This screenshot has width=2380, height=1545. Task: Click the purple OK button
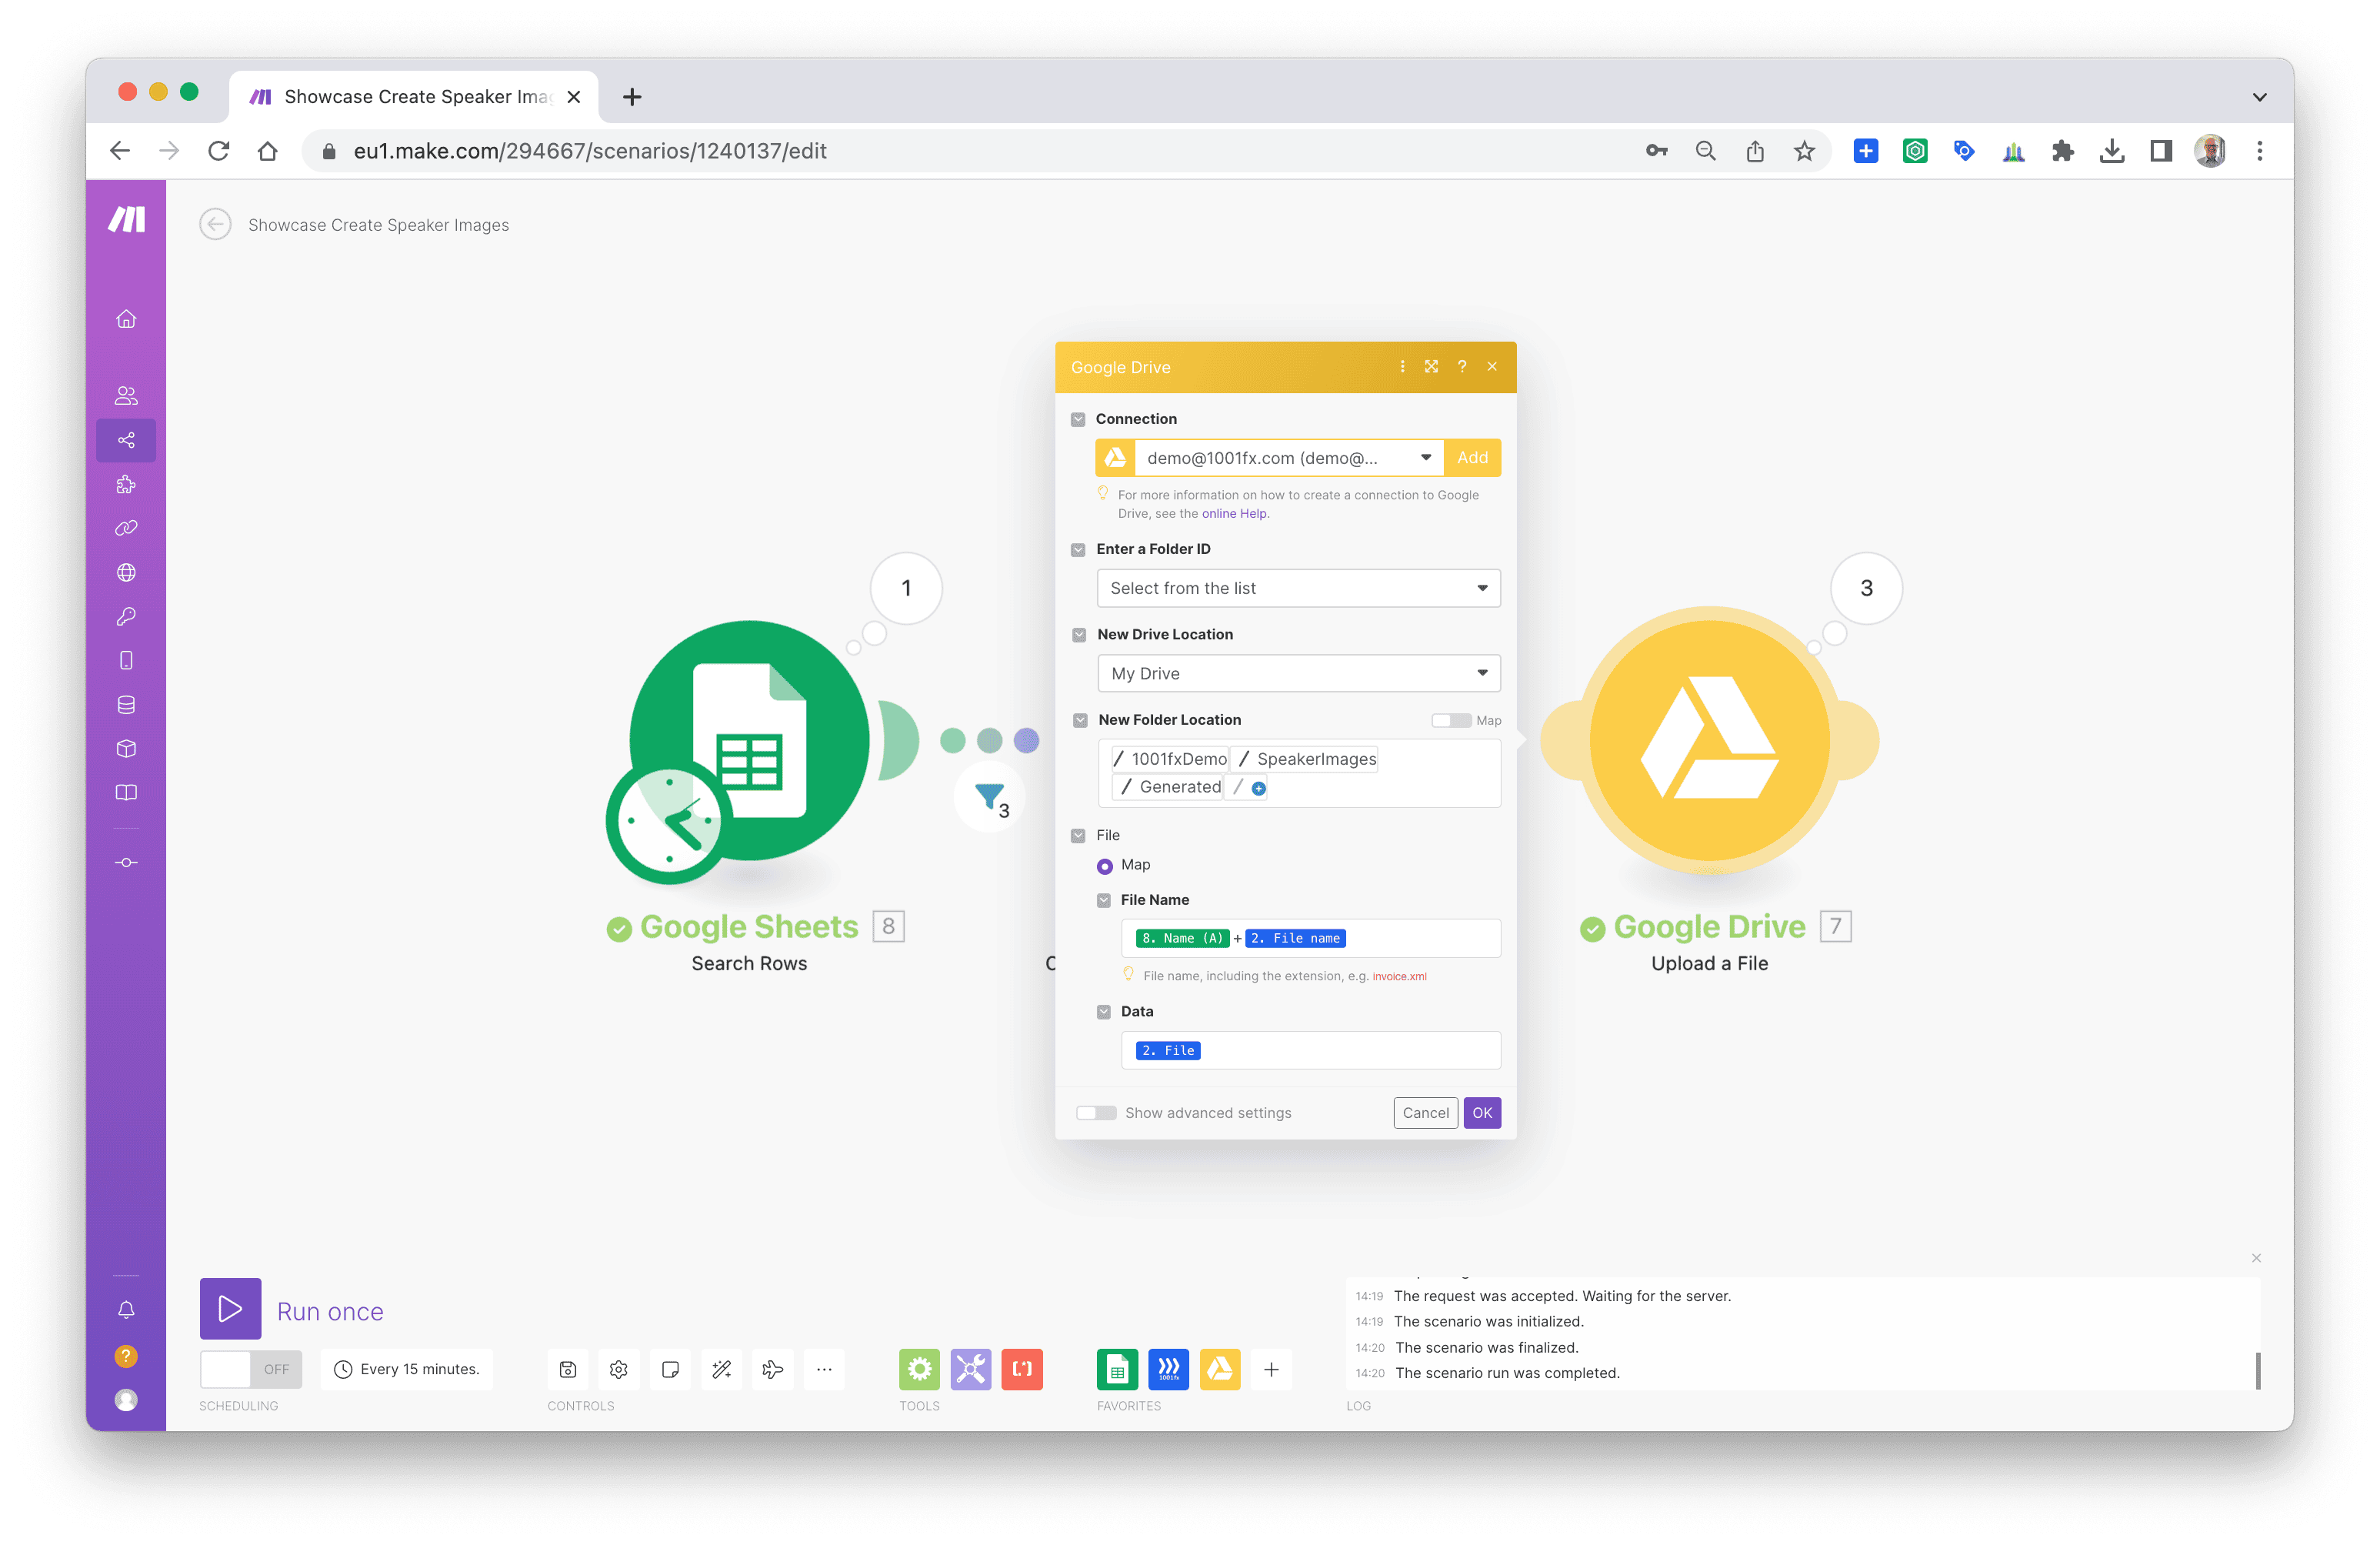click(x=1481, y=1113)
